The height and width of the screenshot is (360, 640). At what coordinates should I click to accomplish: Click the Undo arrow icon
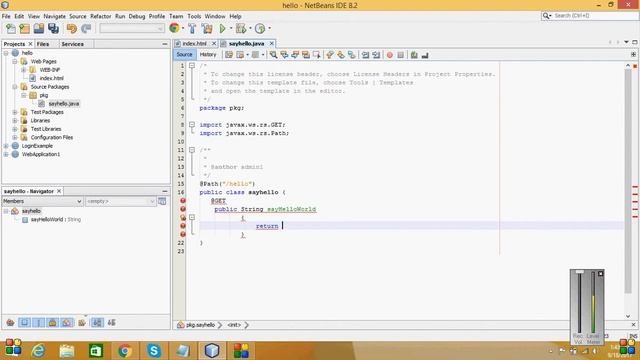click(x=72, y=29)
